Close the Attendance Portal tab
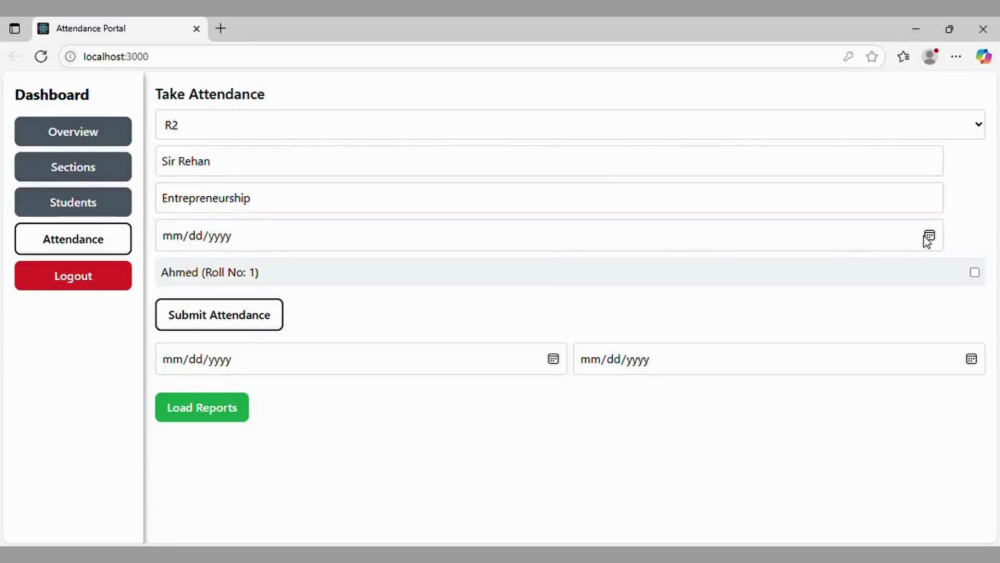Image resolution: width=1000 pixels, height=563 pixels. point(196,29)
